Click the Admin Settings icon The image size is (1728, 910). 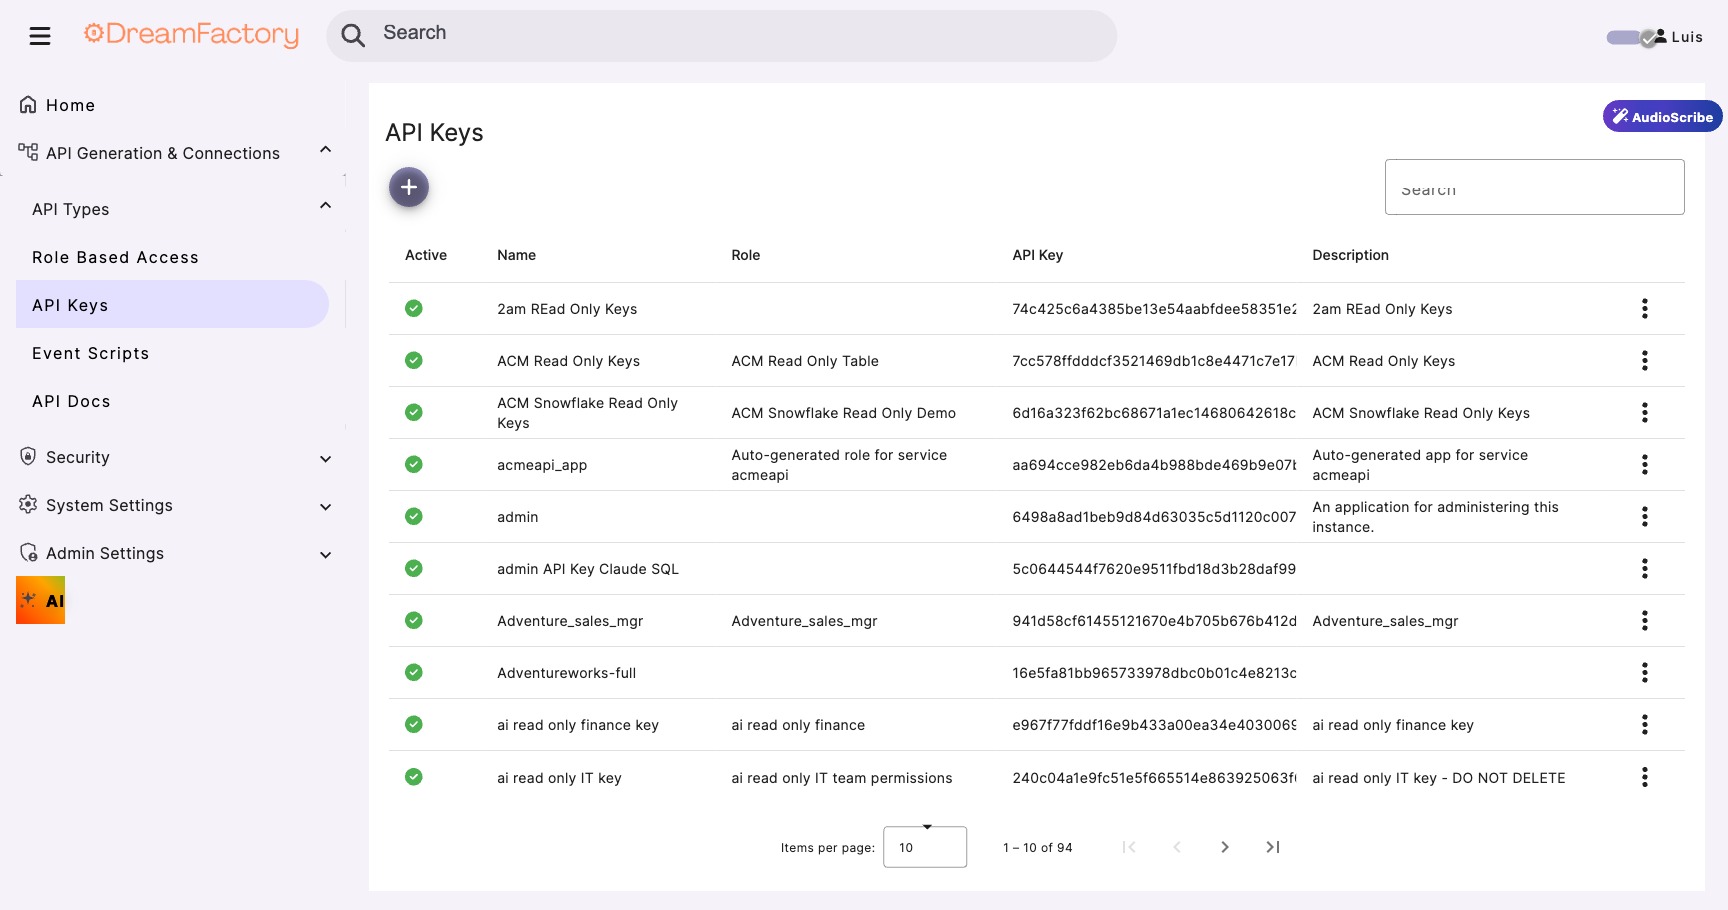[28, 552]
